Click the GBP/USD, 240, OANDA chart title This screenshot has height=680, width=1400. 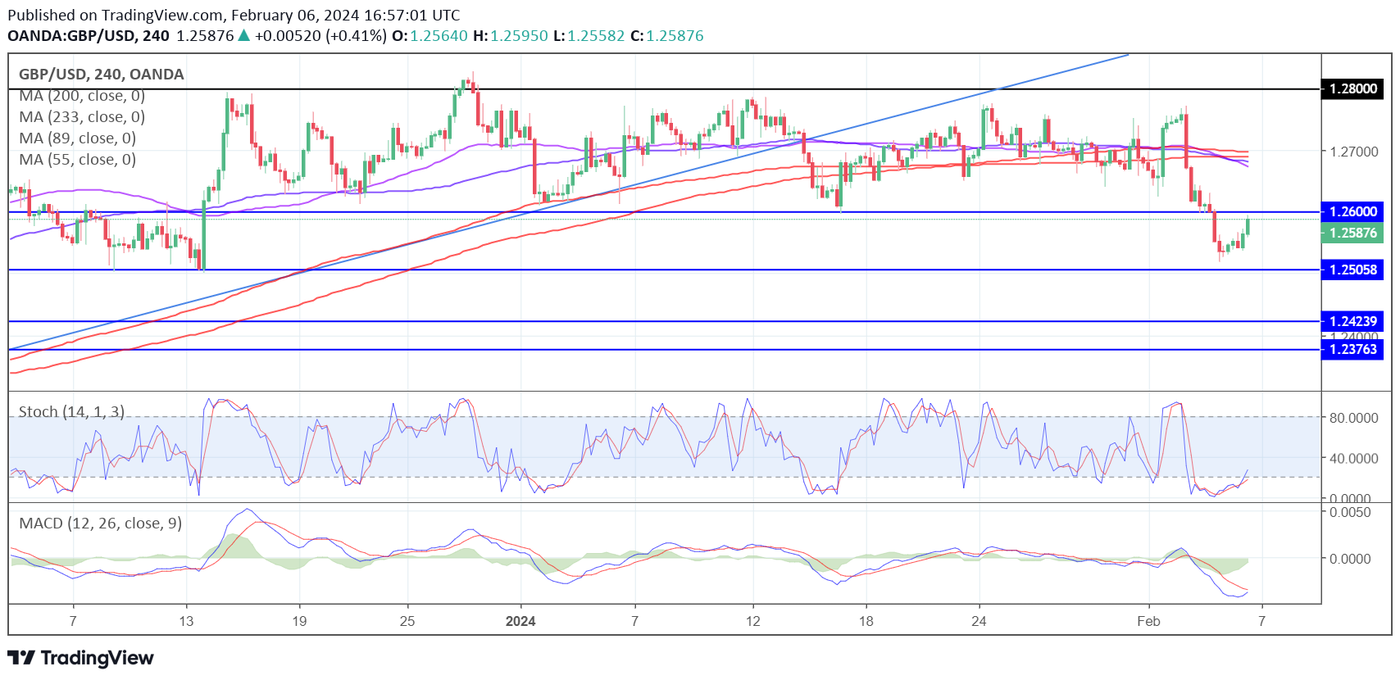101,74
